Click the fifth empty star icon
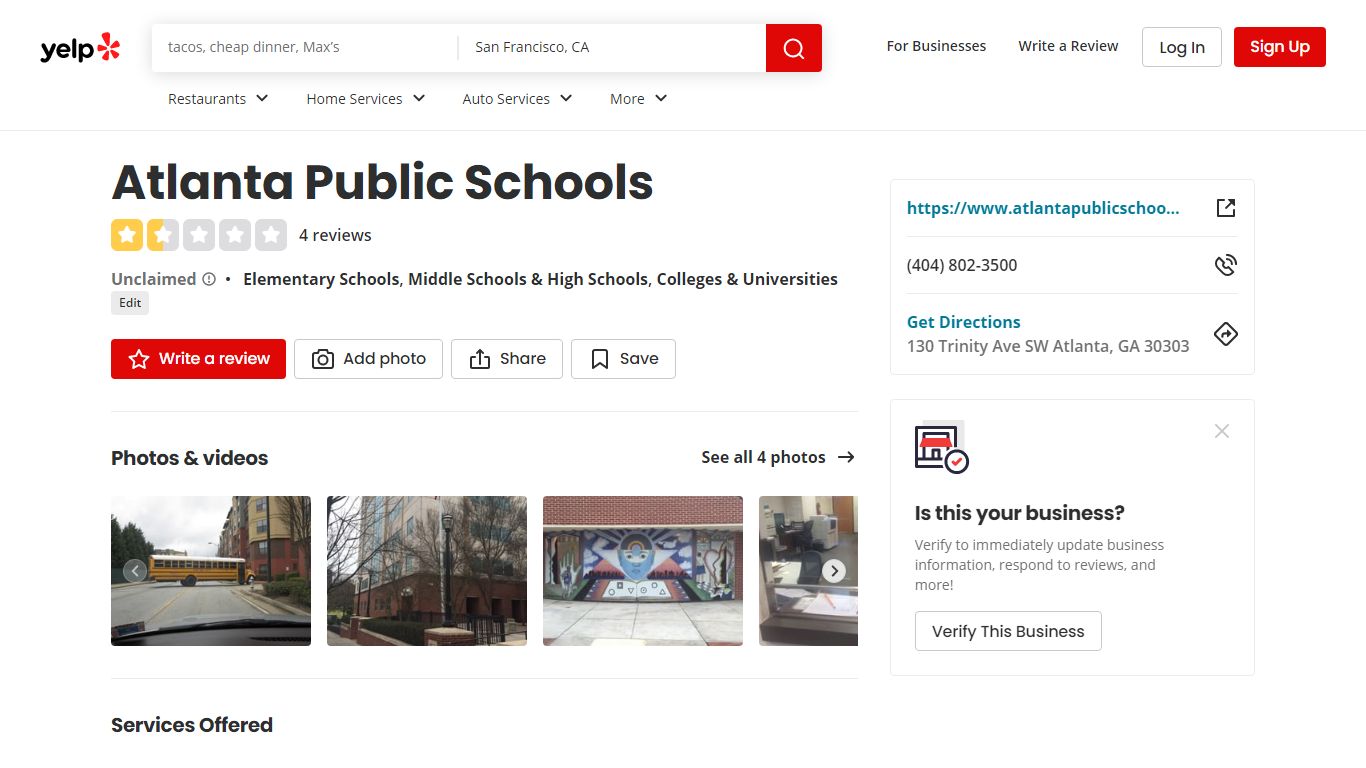Screen dimensions: 1366x768 coord(271,235)
